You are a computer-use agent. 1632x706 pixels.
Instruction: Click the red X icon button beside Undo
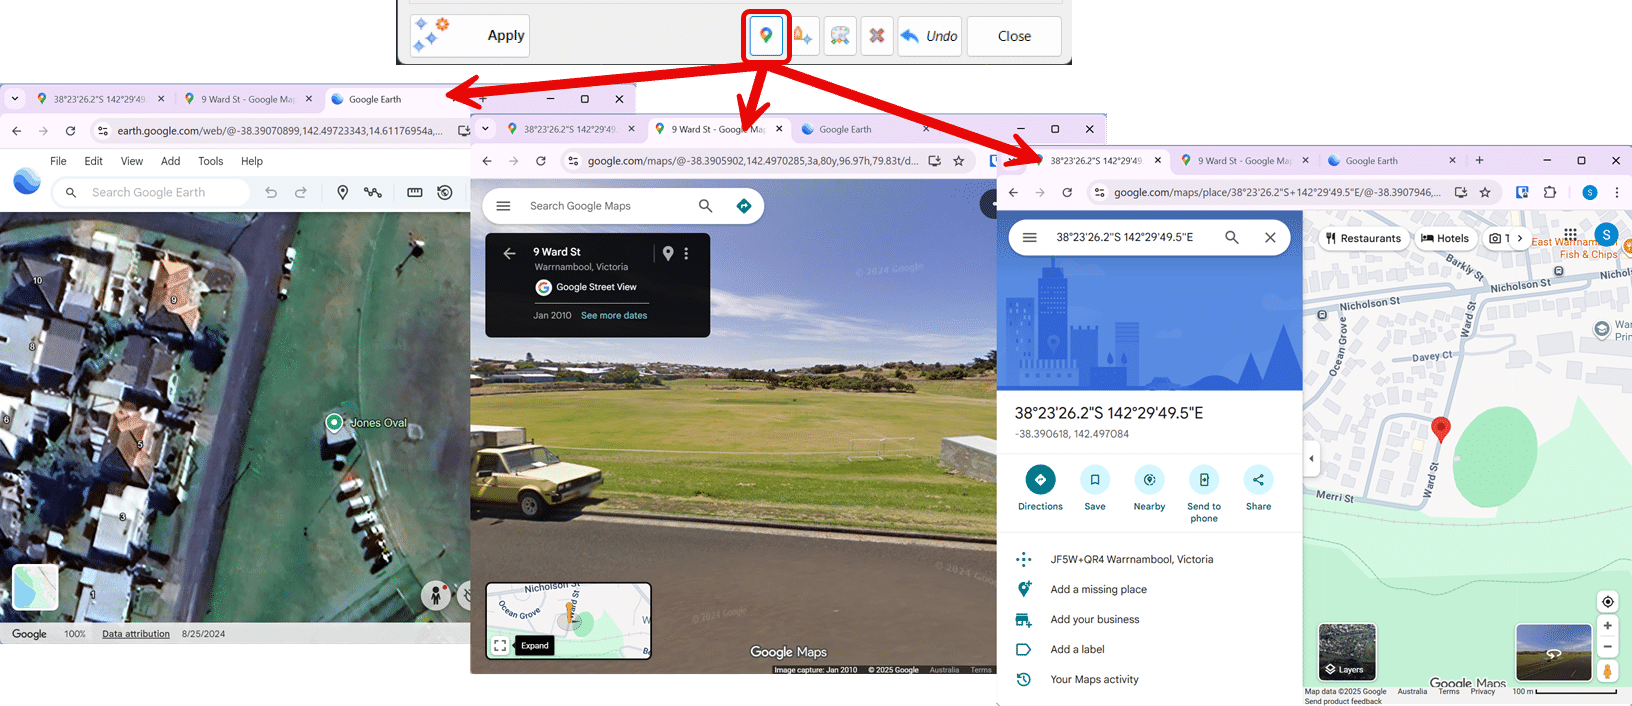pos(877,36)
